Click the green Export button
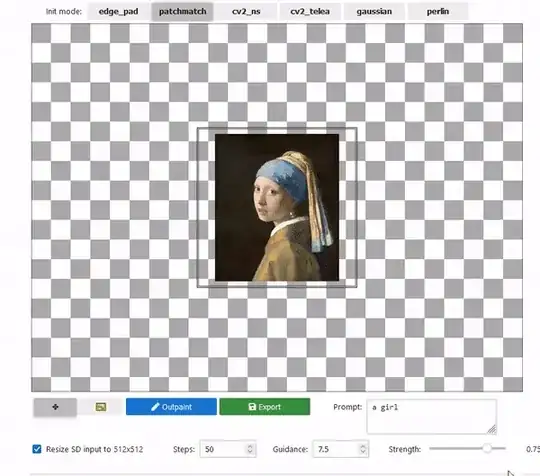Image resolution: width=540 pixels, height=476 pixels. tap(264, 407)
